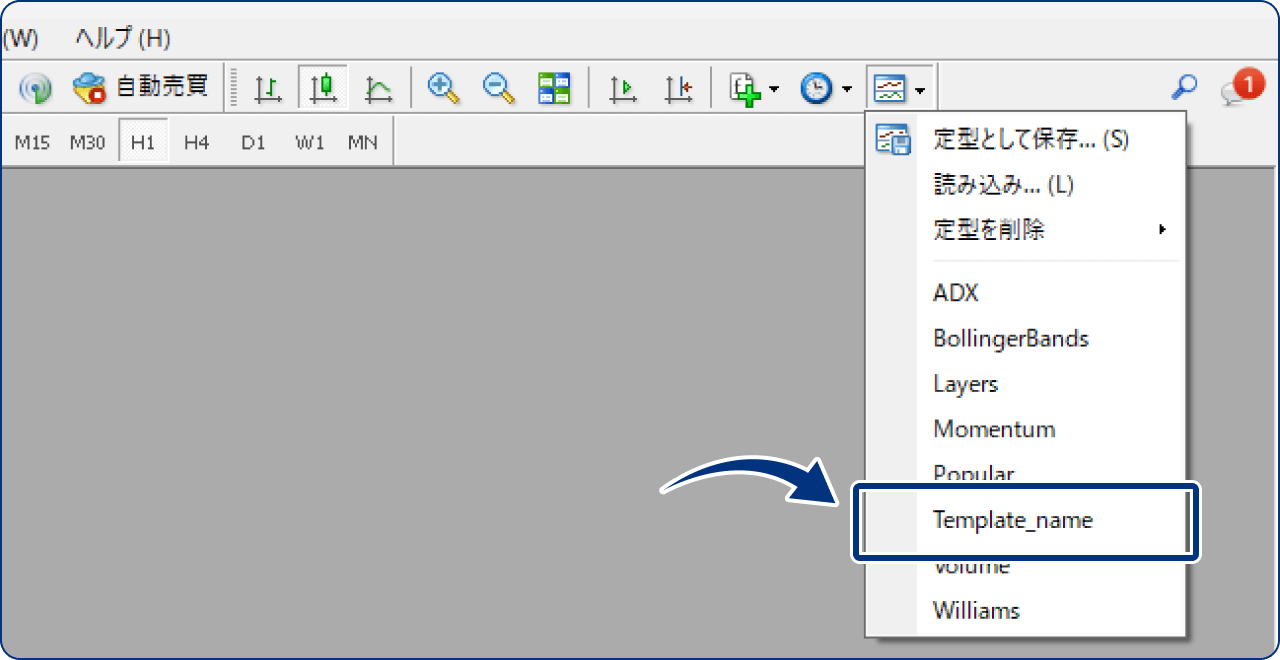Choose Template_name from the template menu
The width and height of the screenshot is (1280, 660).
(x=1012, y=520)
